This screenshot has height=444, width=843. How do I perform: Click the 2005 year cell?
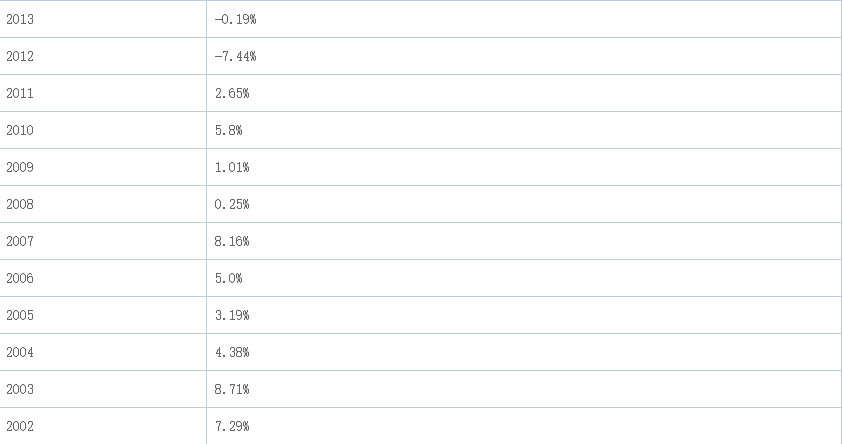20,315
